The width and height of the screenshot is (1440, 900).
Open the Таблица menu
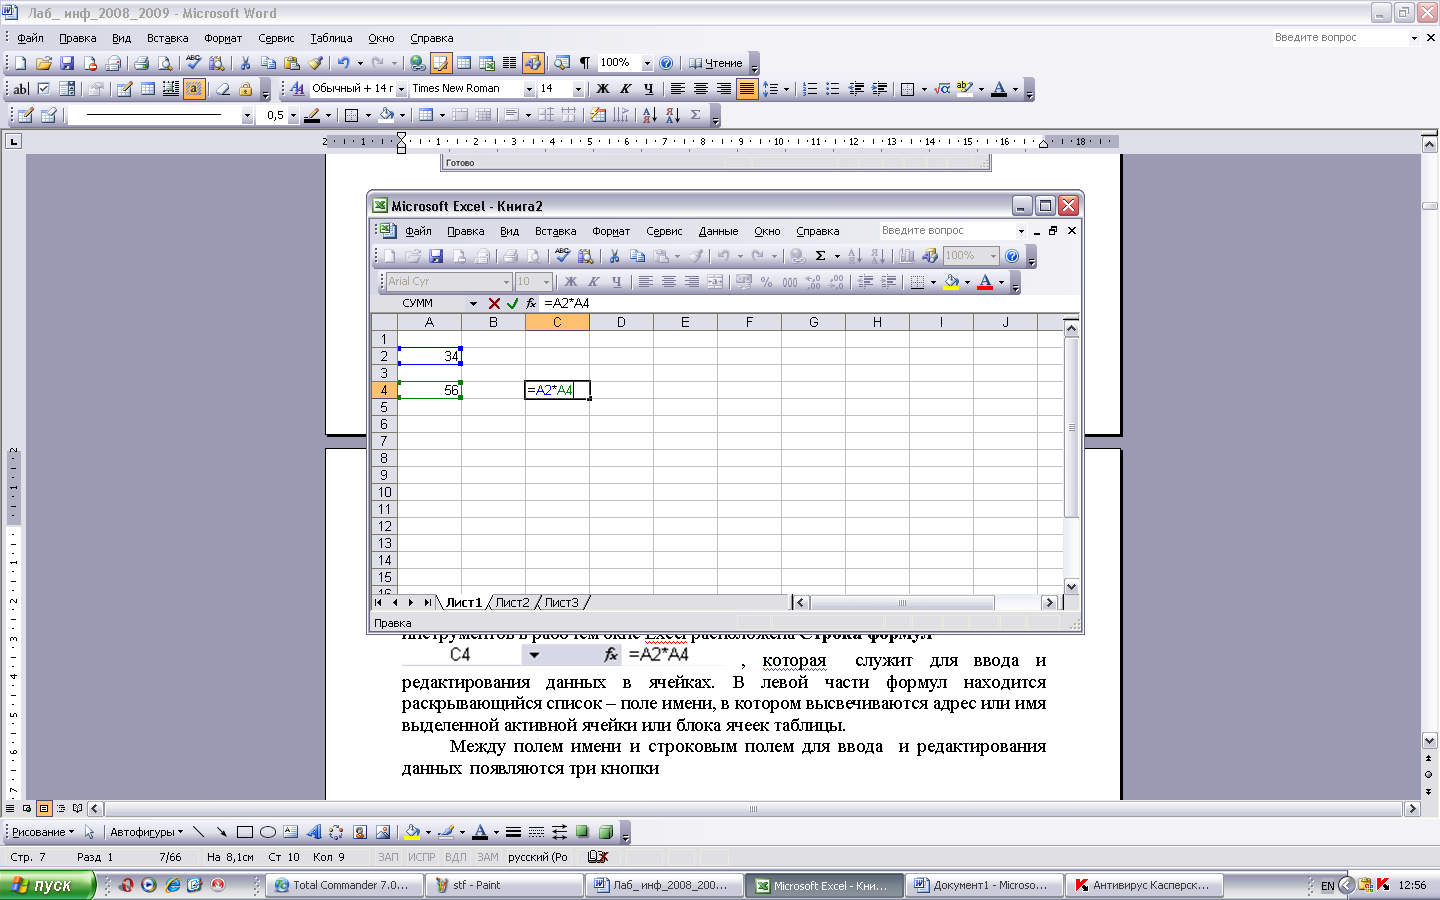pos(331,38)
